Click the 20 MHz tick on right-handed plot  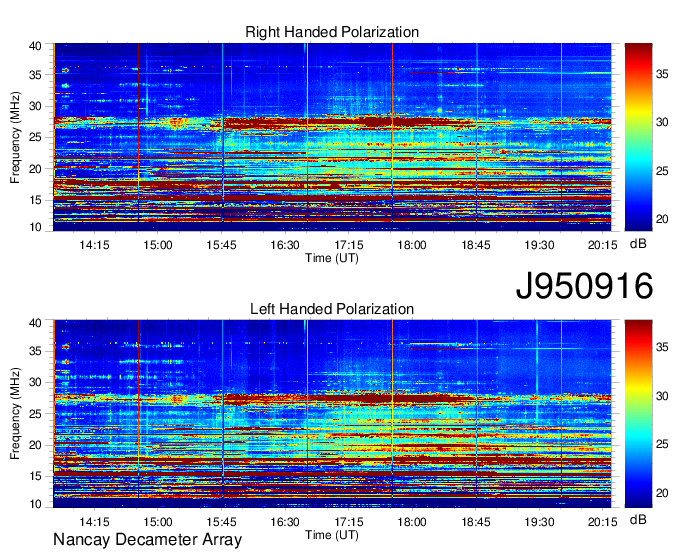[36, 169]
